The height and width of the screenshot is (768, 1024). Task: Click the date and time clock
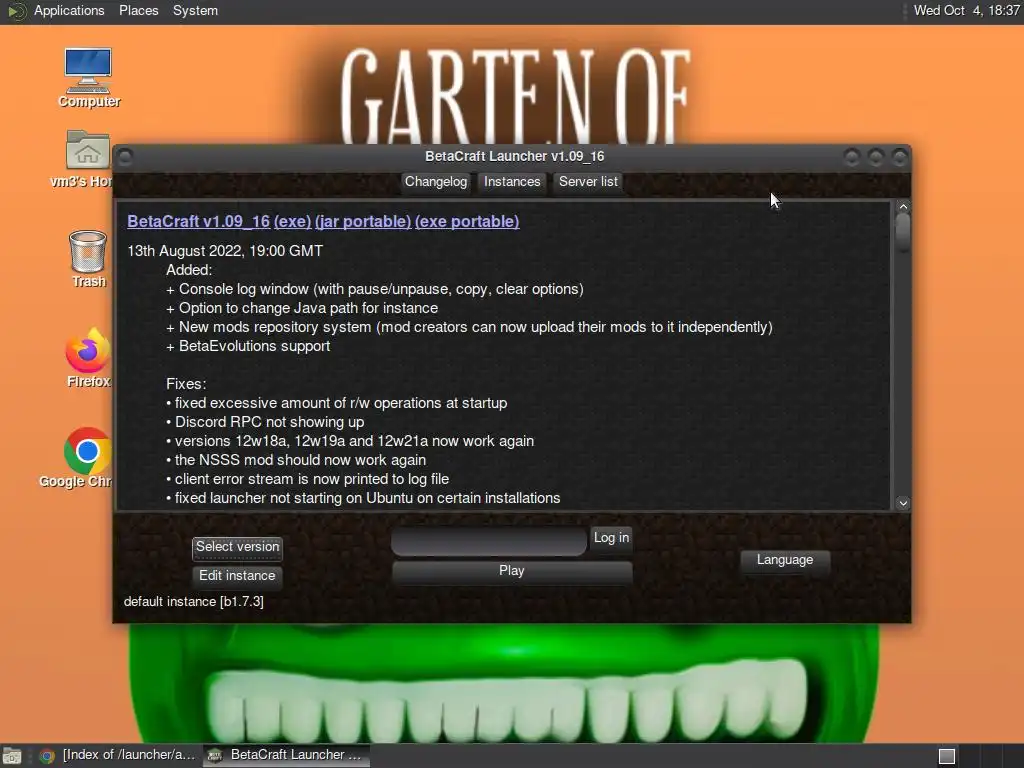pyautogui.click(x=967, y=11)
